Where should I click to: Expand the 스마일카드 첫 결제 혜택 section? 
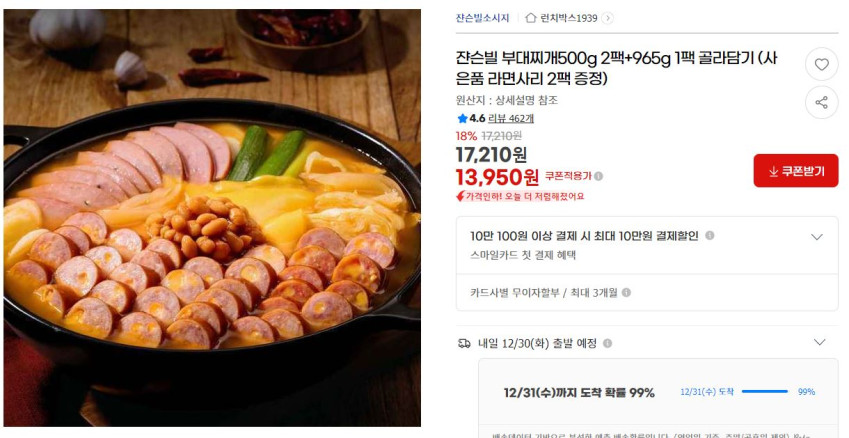817,237
